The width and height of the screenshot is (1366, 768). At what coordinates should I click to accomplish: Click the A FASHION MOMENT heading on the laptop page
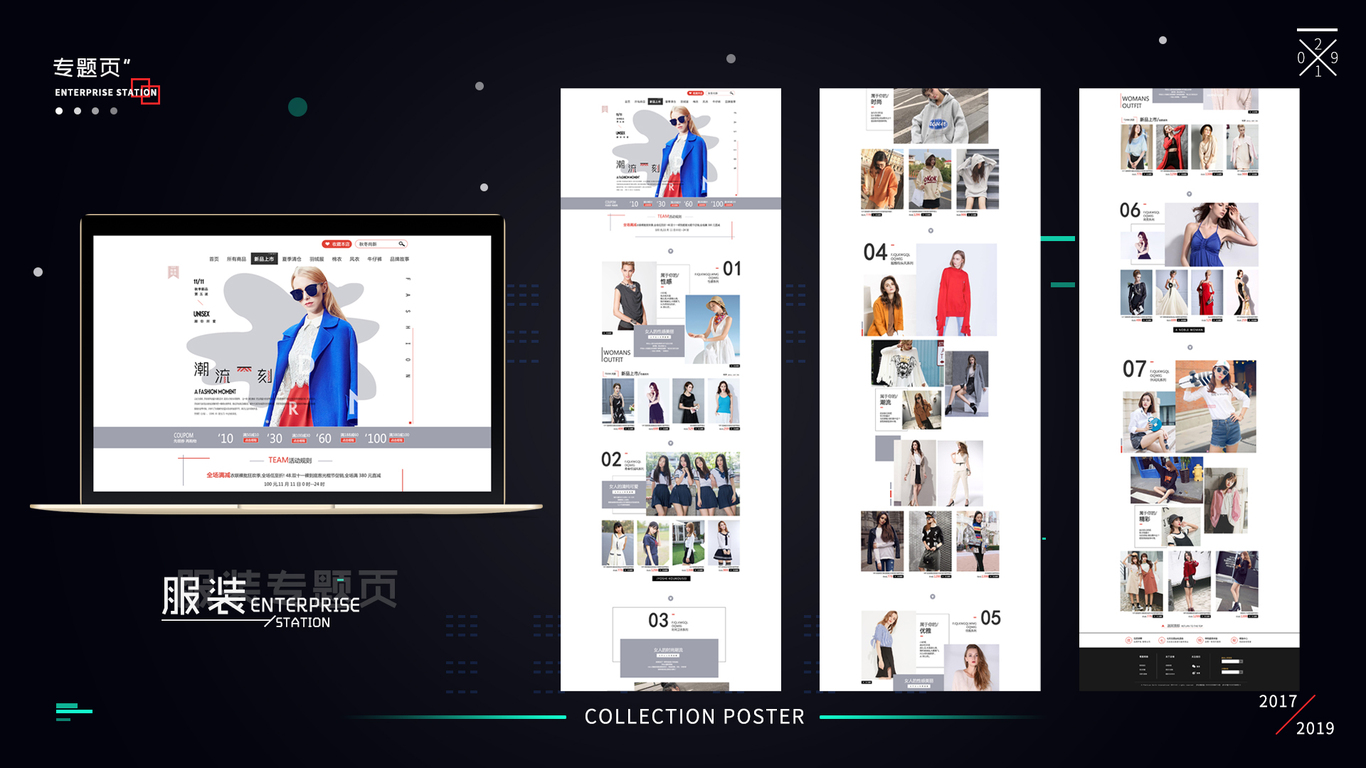tap(215, 391)
